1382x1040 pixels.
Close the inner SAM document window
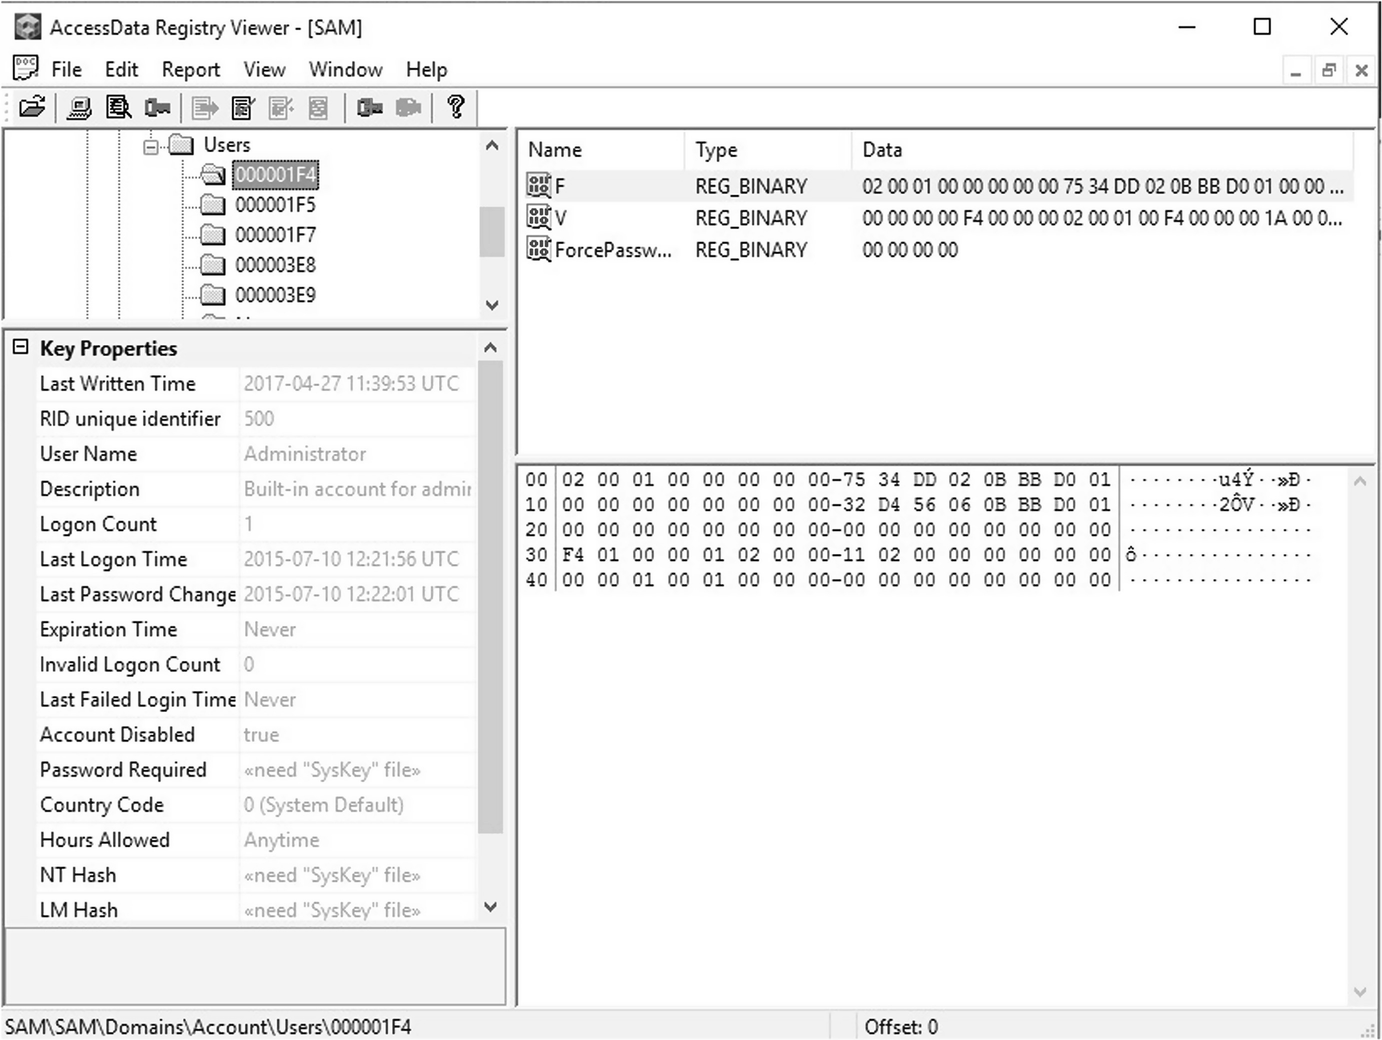tap(1361, 70)
